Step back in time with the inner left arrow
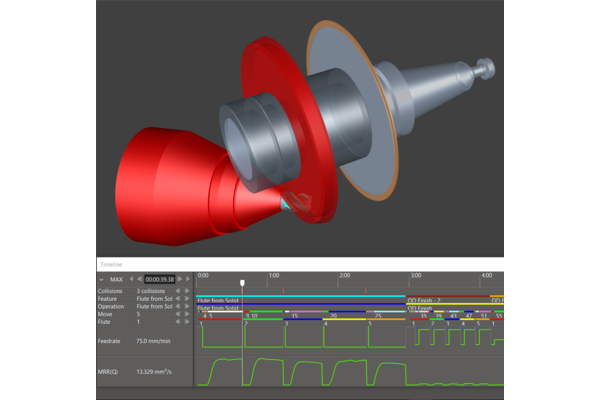 click(x=139, y=279)
